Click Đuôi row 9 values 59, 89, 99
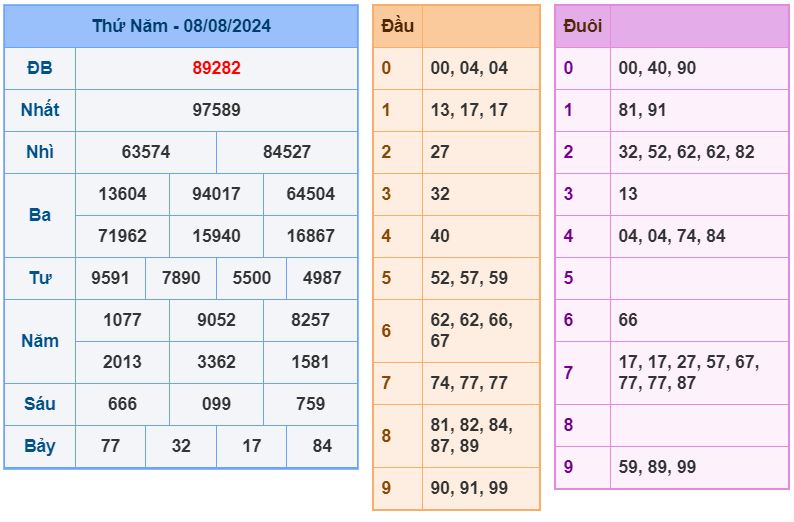Screen dimensions: 794x522 657,467
